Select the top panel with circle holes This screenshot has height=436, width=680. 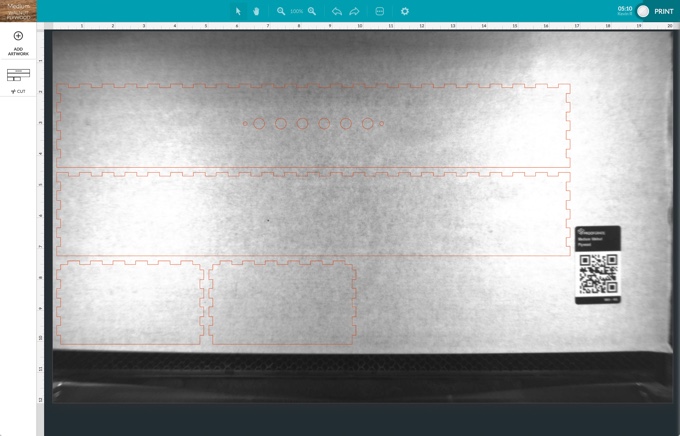(x=313, y=125)
